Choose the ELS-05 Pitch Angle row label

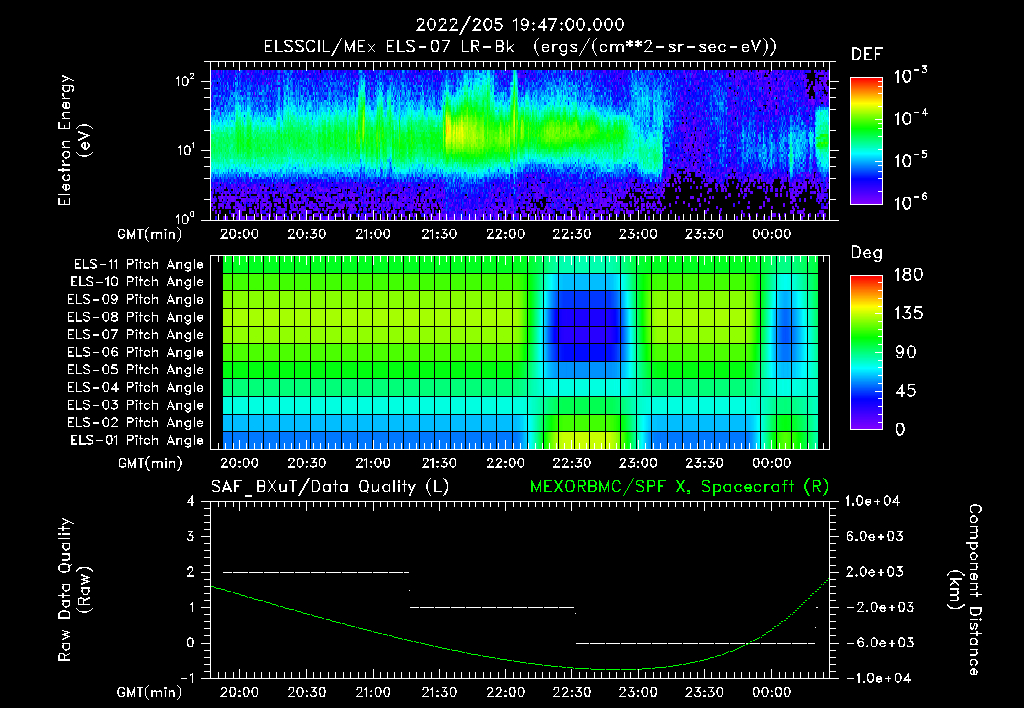coord(136,370)
